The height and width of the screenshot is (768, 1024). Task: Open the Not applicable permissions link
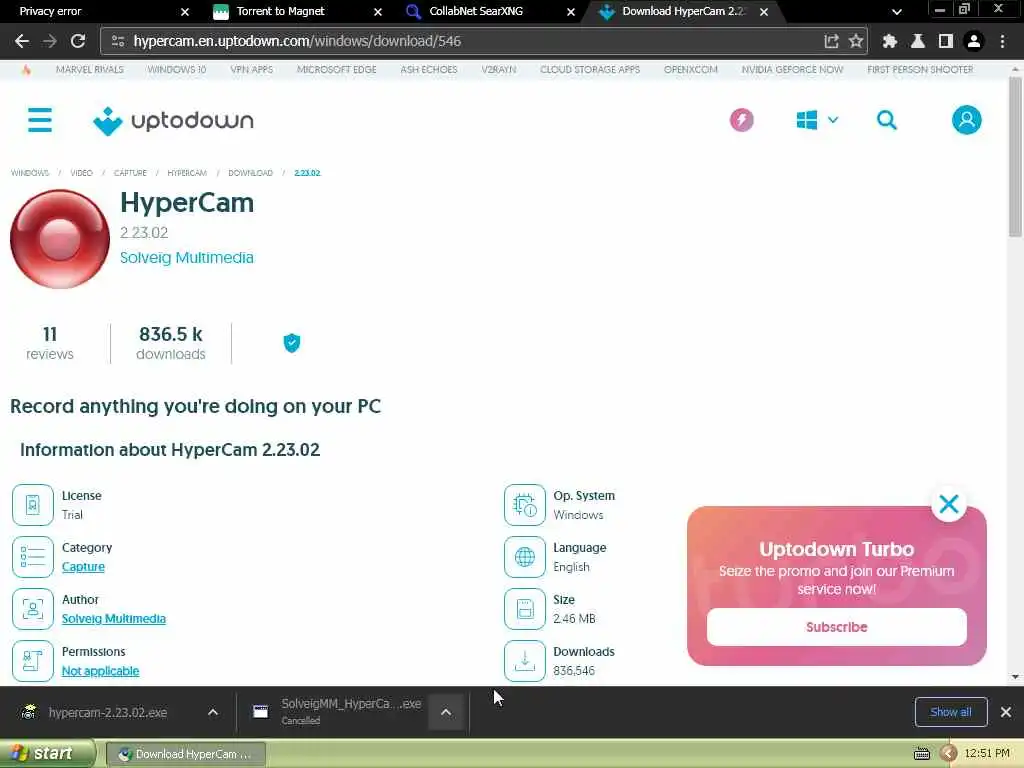coord(101,671)
